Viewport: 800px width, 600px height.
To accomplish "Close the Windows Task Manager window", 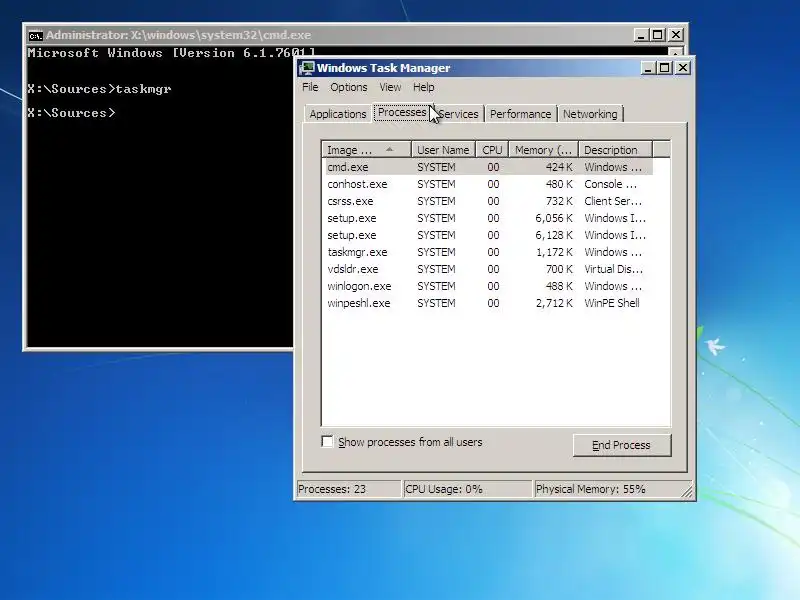I will pos(683,68).
